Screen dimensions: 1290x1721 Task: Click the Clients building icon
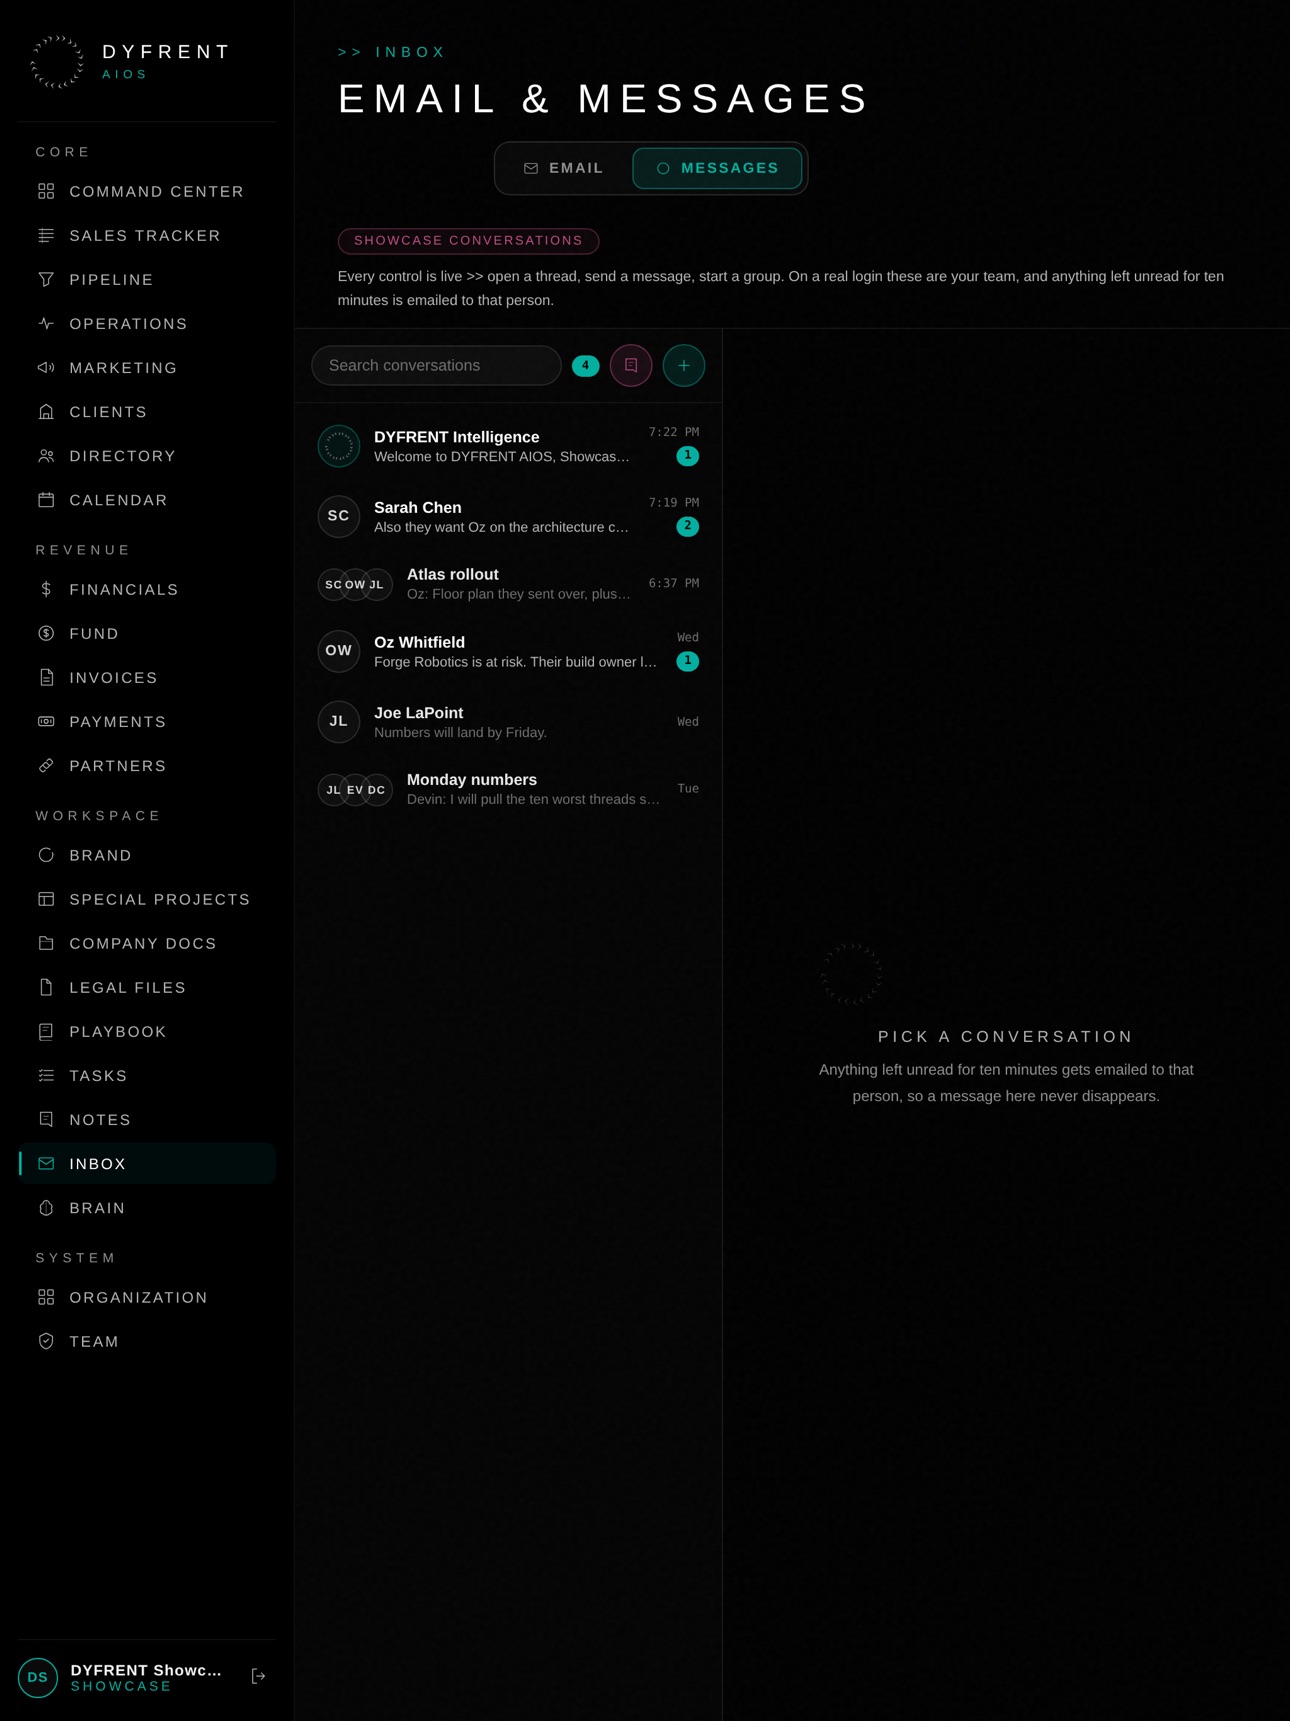46,411
